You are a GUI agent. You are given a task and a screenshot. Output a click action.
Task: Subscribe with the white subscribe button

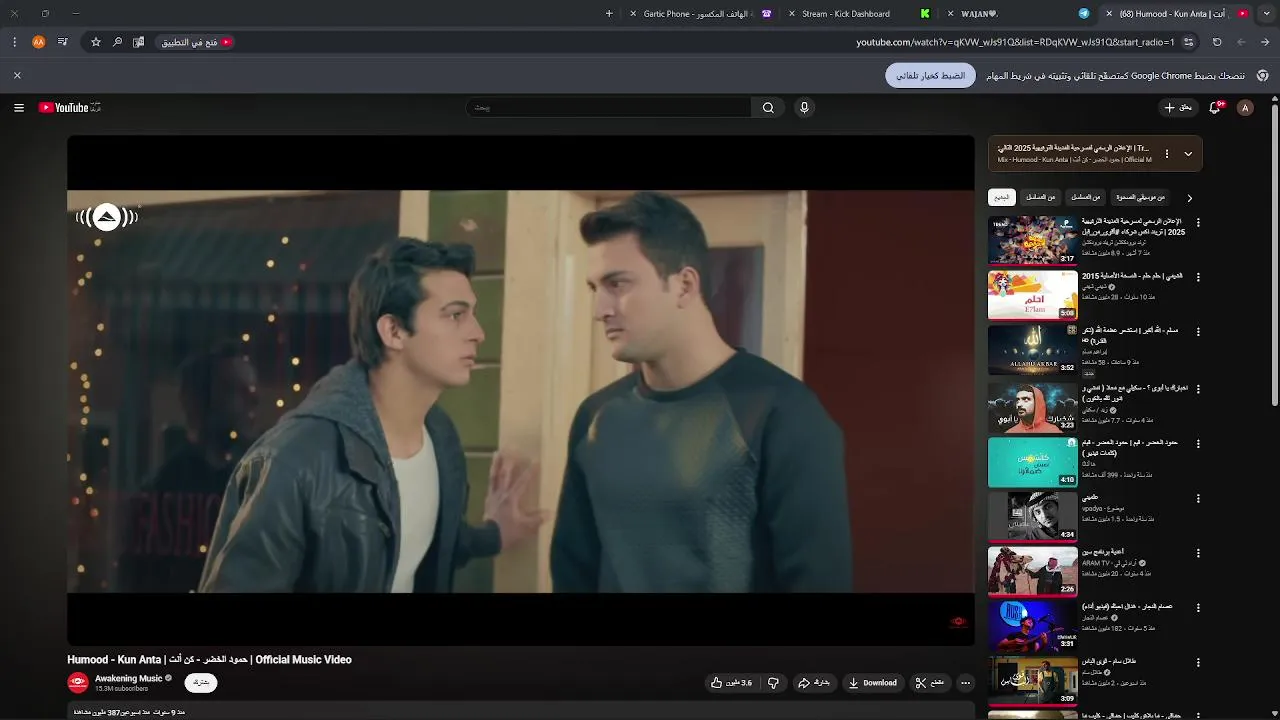[x=201, y=683]
